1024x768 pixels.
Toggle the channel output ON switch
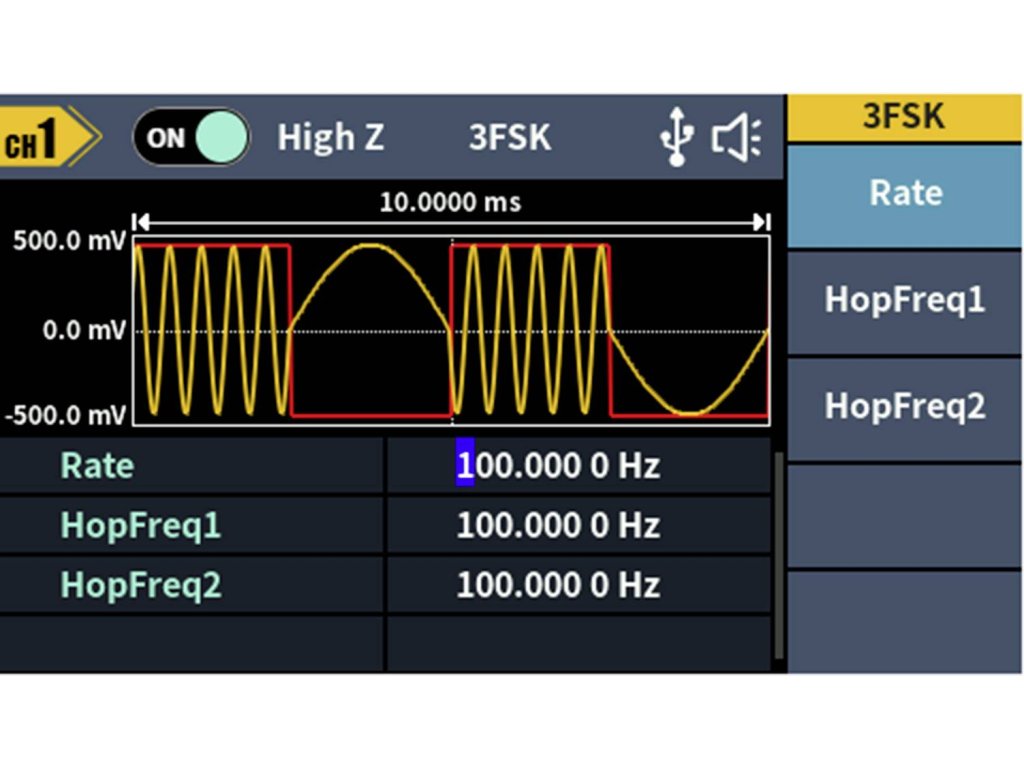click(x=191, y=138)
